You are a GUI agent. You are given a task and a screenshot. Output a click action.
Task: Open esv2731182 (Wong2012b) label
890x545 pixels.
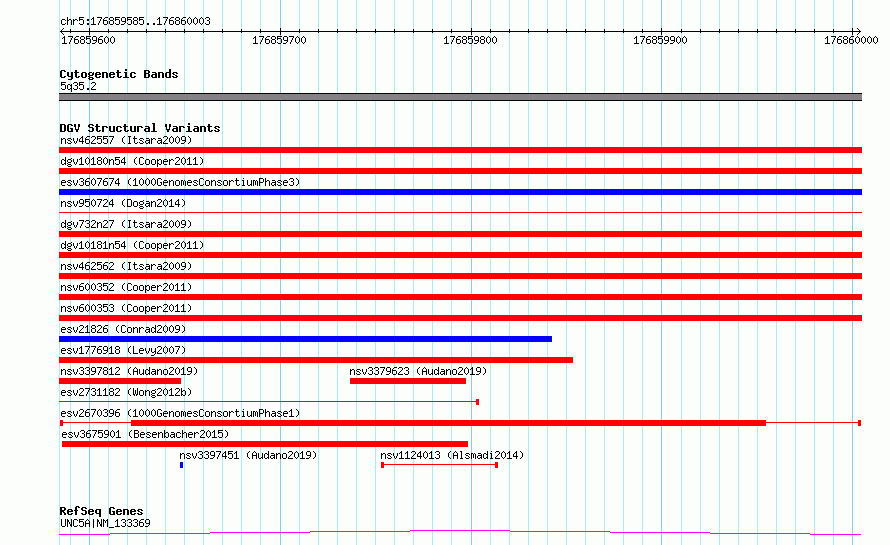point(126,392)
